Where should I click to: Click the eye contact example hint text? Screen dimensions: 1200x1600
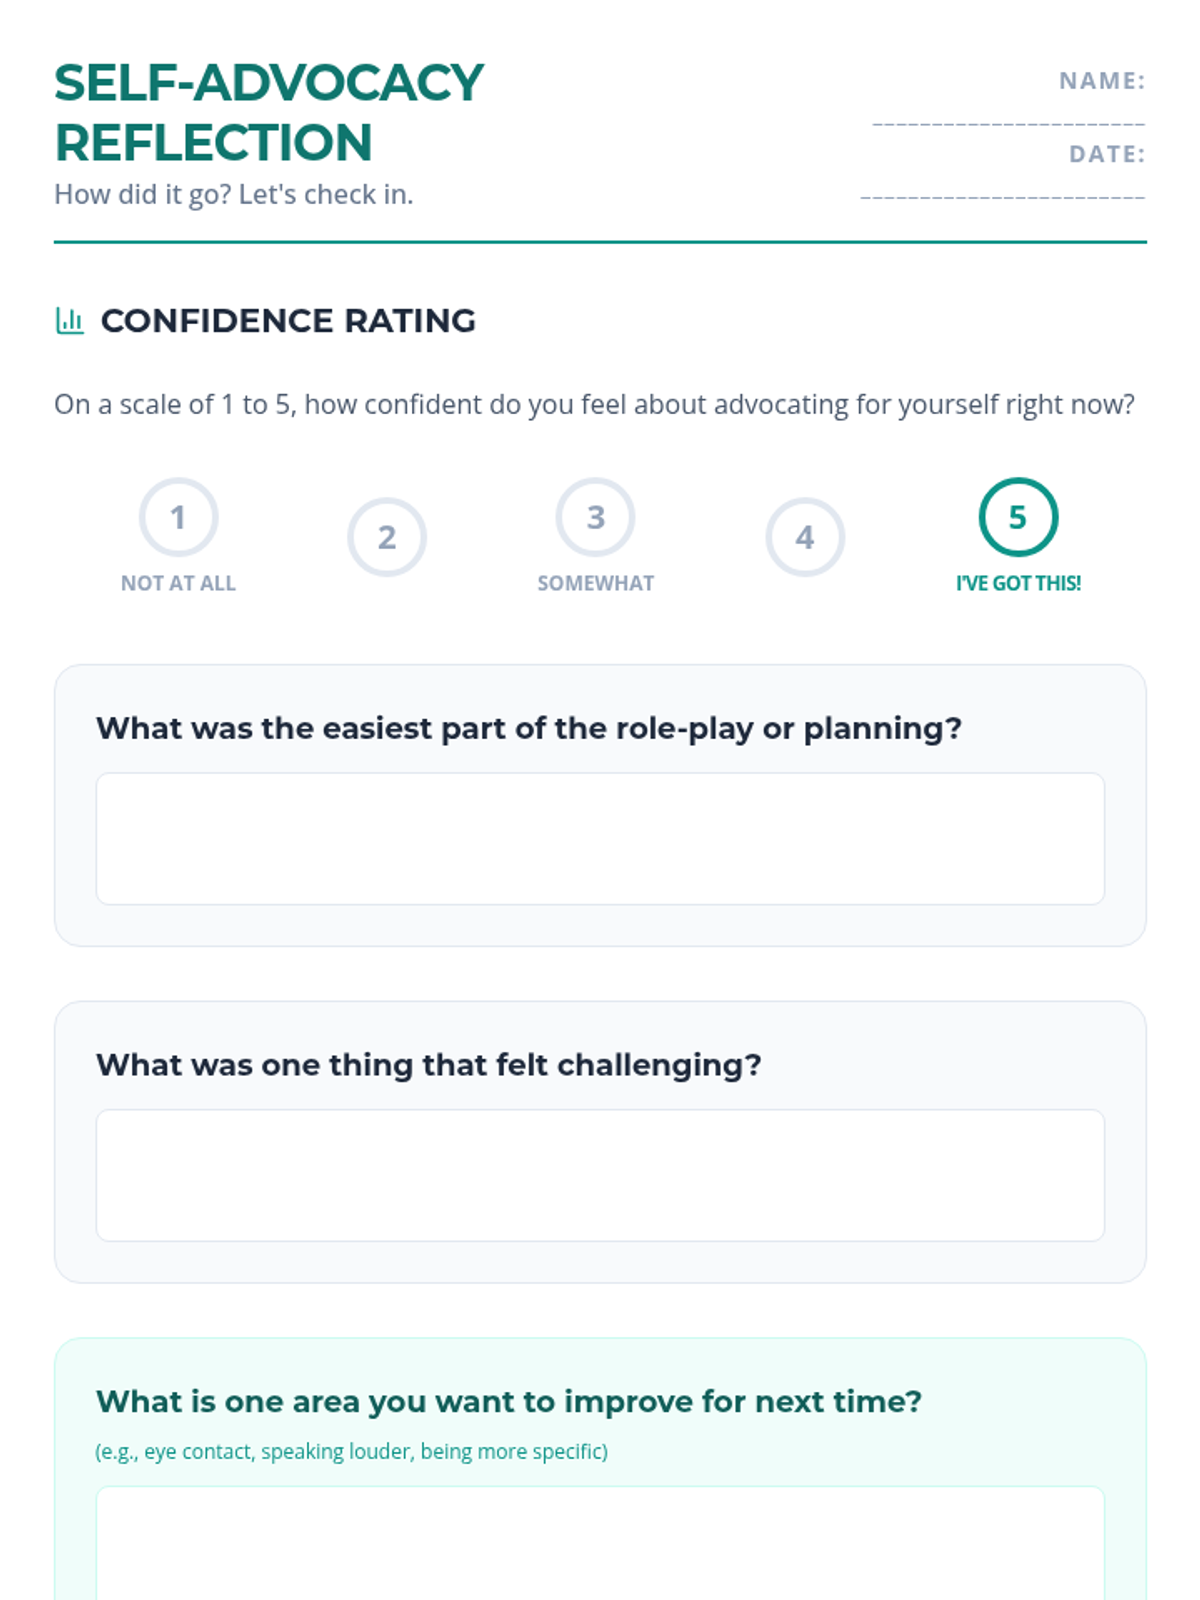click(352, 1451)
